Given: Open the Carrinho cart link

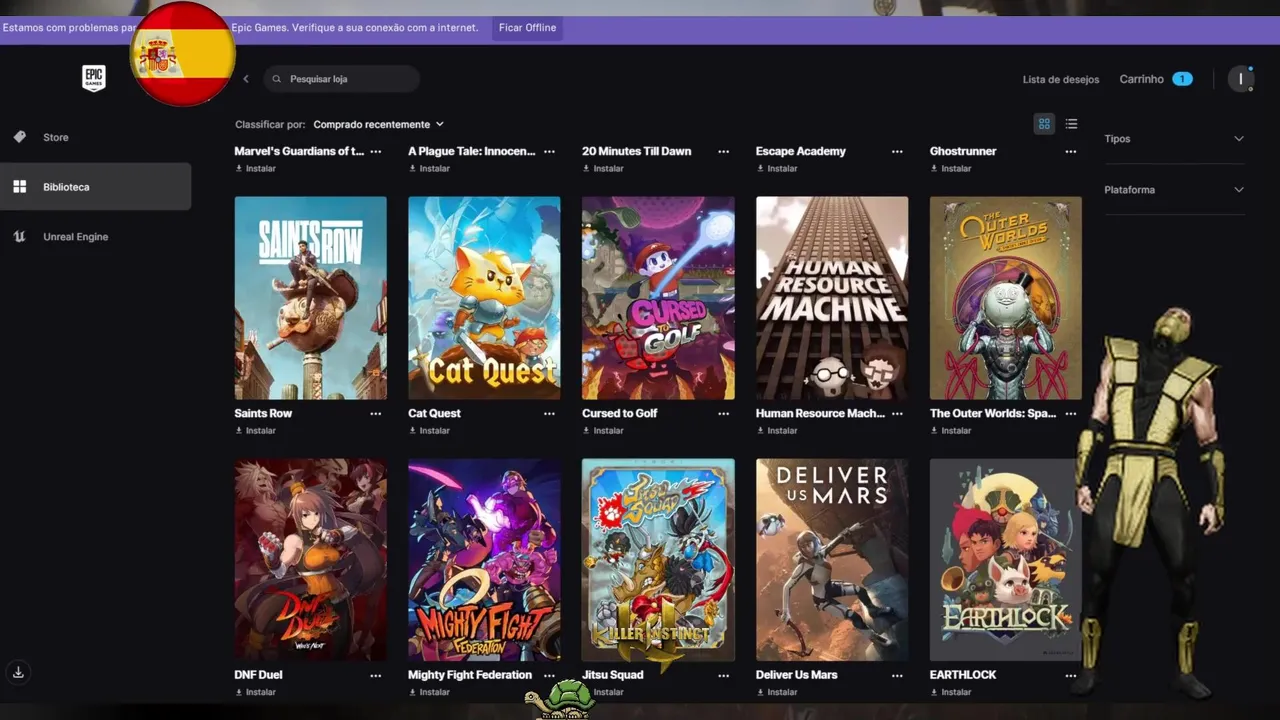Looking at the screenshot, I should pos(1156,79).
